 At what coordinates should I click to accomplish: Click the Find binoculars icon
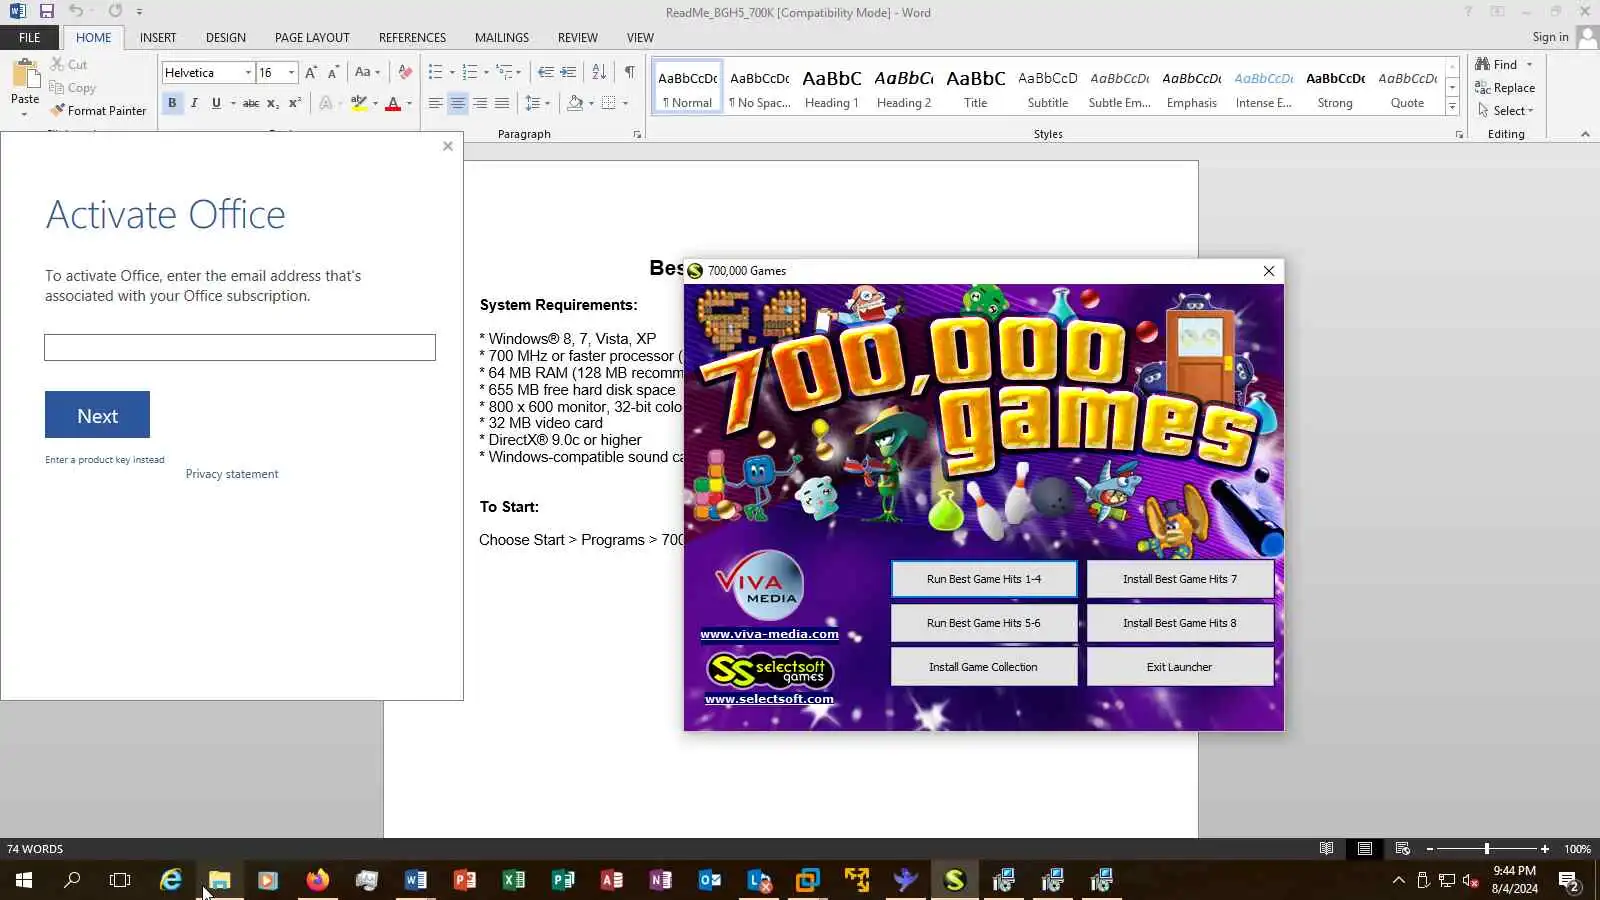tap(1482, 64)
